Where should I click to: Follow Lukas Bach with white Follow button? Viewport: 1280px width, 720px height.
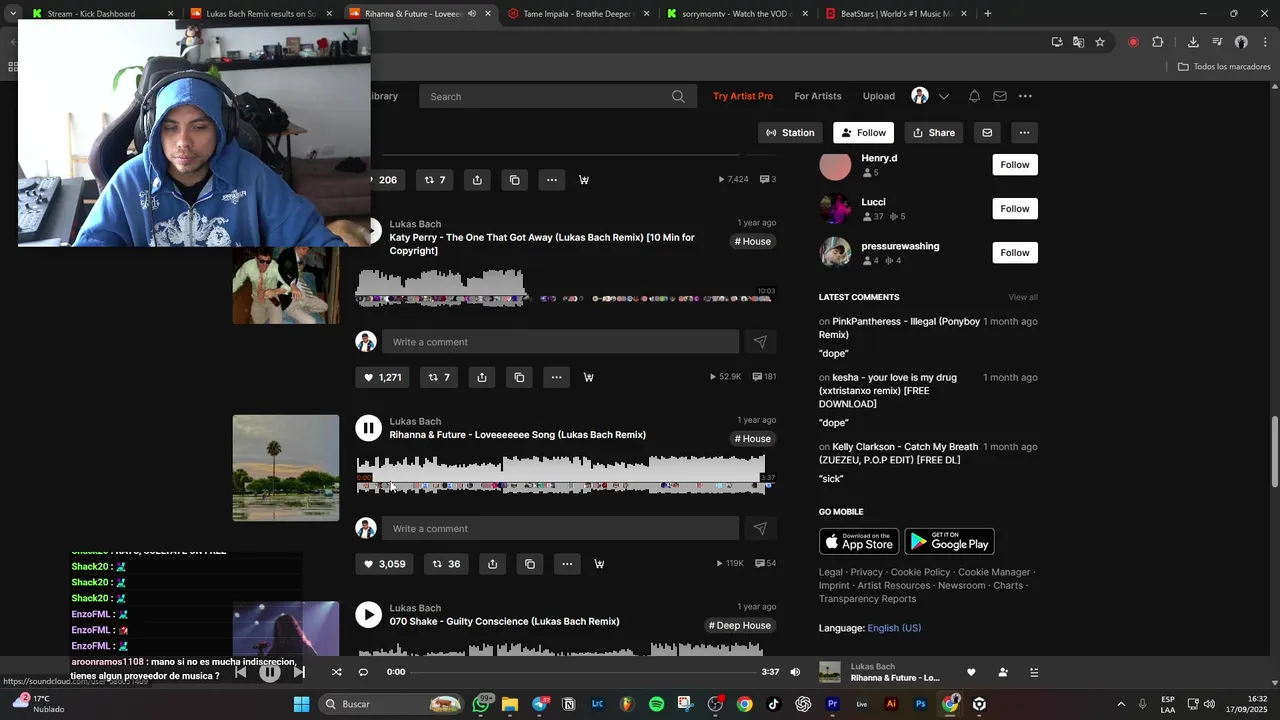point(864,133)
